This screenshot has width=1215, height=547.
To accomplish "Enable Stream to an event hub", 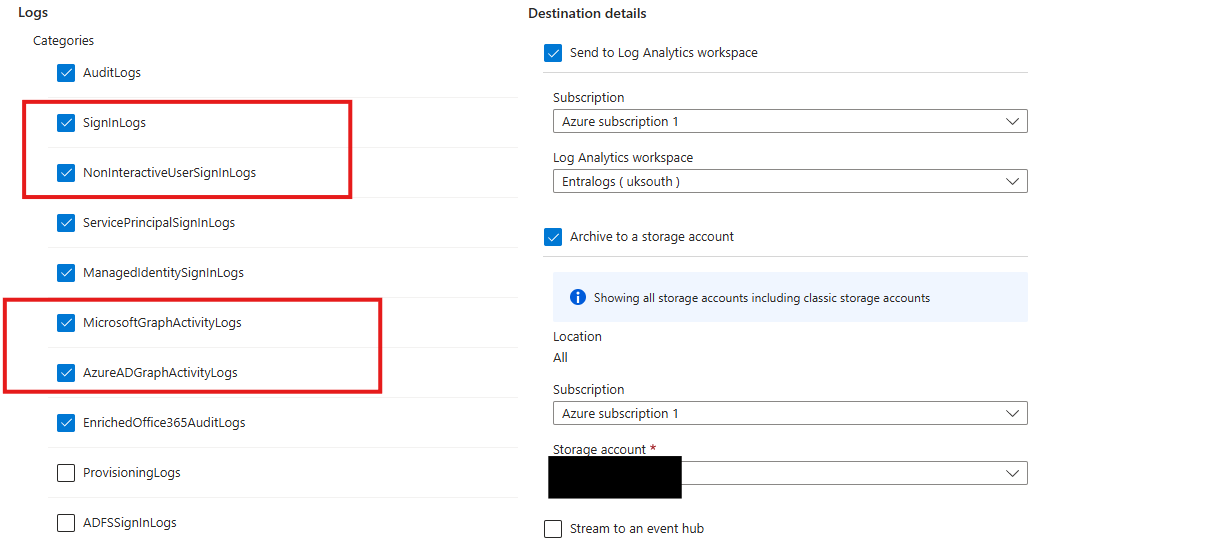I will (553, 529).
